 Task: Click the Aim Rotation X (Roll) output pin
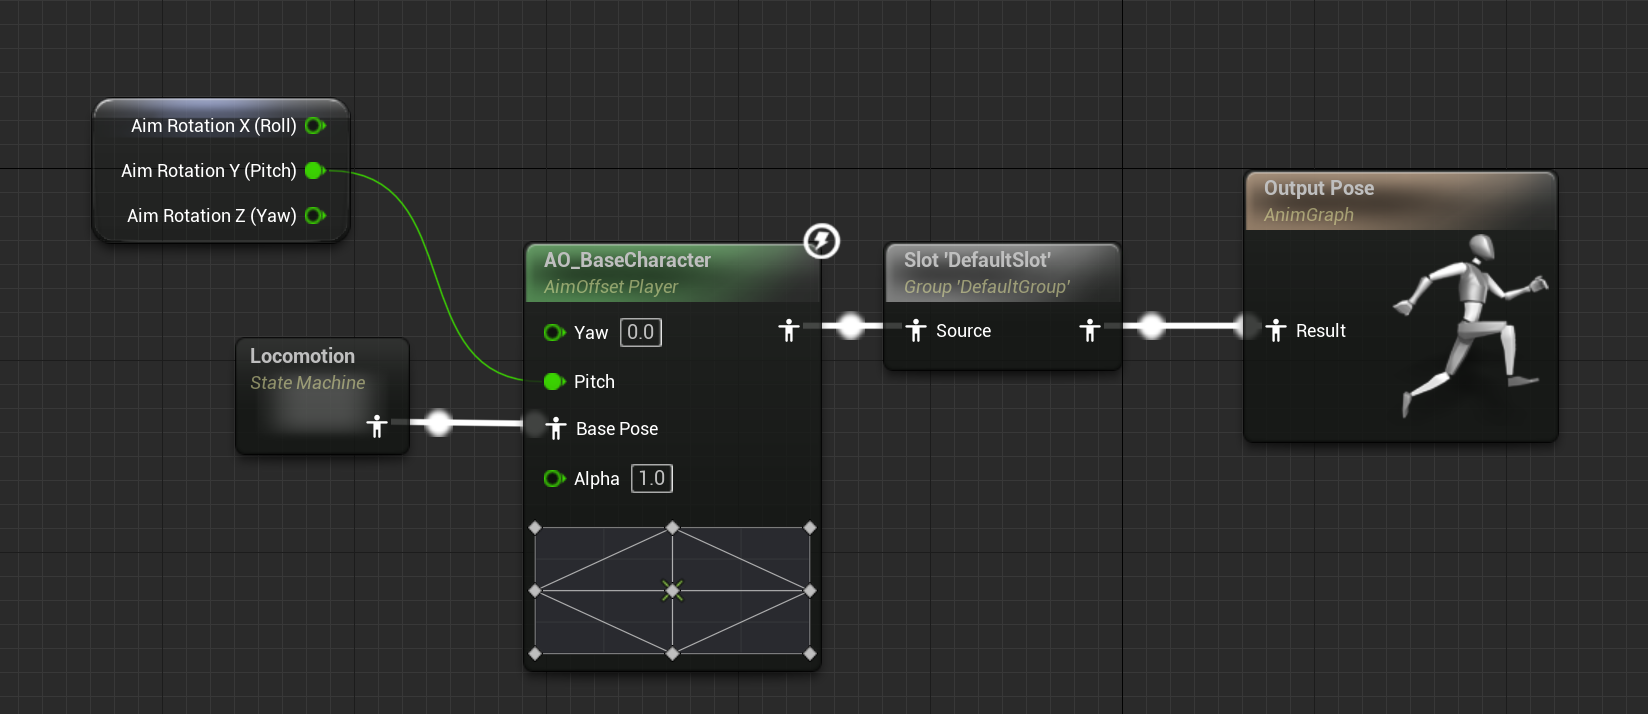pyautogui.click(x=315, y=126)
